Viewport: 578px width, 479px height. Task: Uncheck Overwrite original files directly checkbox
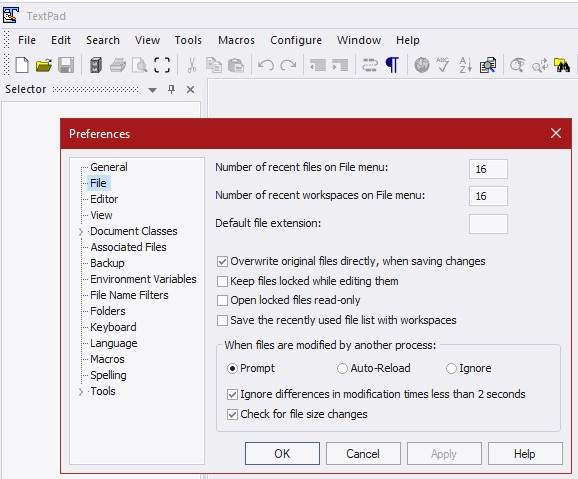tap(222, 261)
